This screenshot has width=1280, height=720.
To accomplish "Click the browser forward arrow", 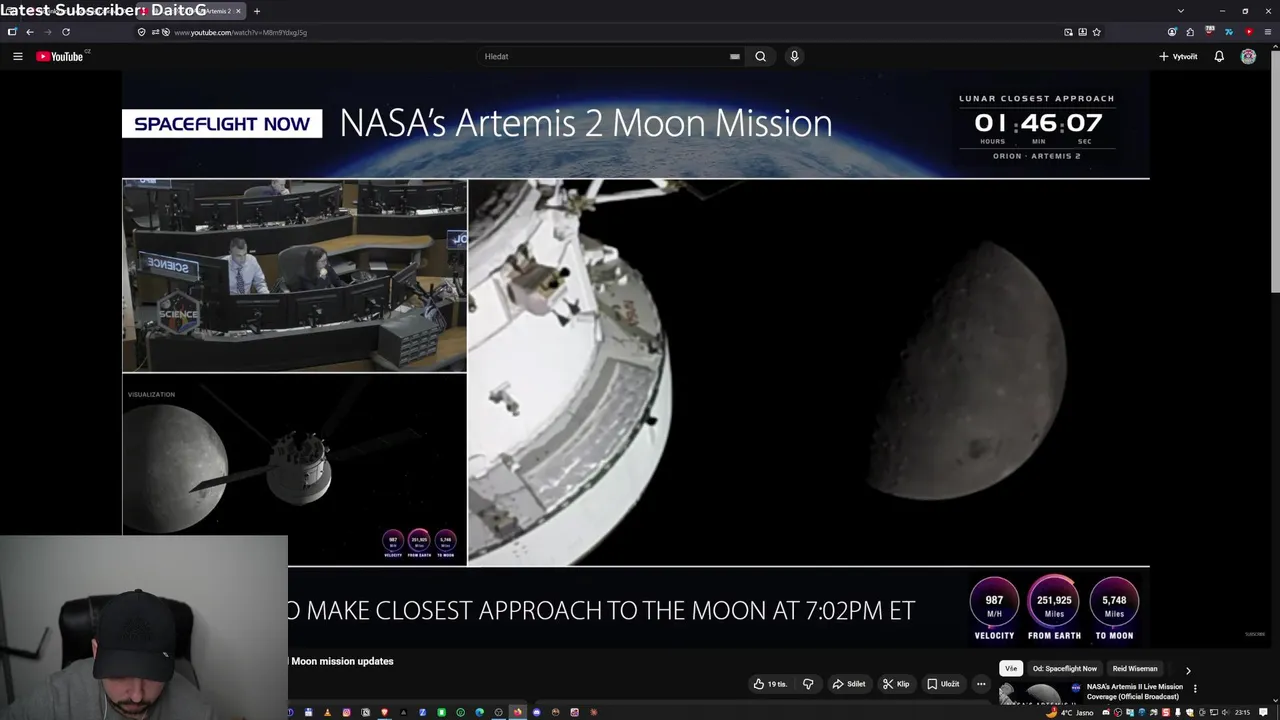I will click(x=47, y=32).
